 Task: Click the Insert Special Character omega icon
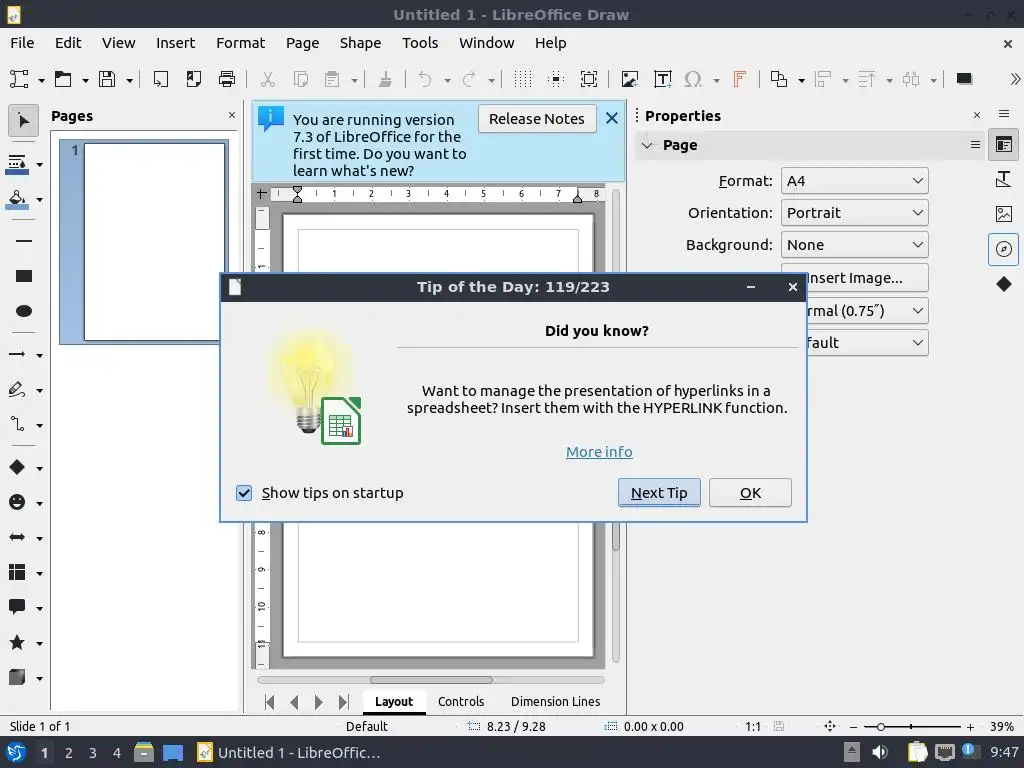(693, 79)
